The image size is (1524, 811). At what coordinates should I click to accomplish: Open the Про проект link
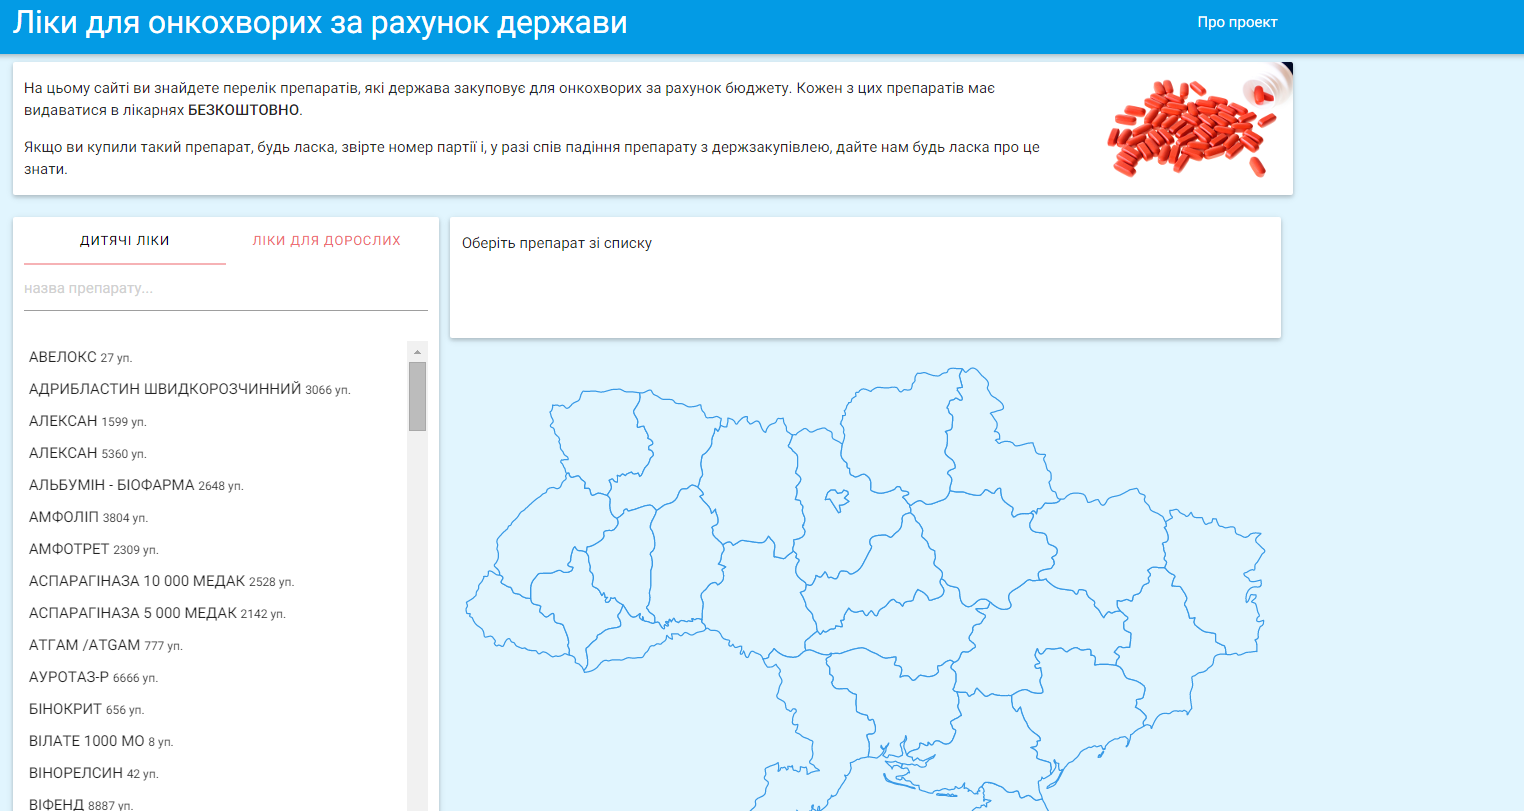pyautogui.click(x=1237, y=22)
